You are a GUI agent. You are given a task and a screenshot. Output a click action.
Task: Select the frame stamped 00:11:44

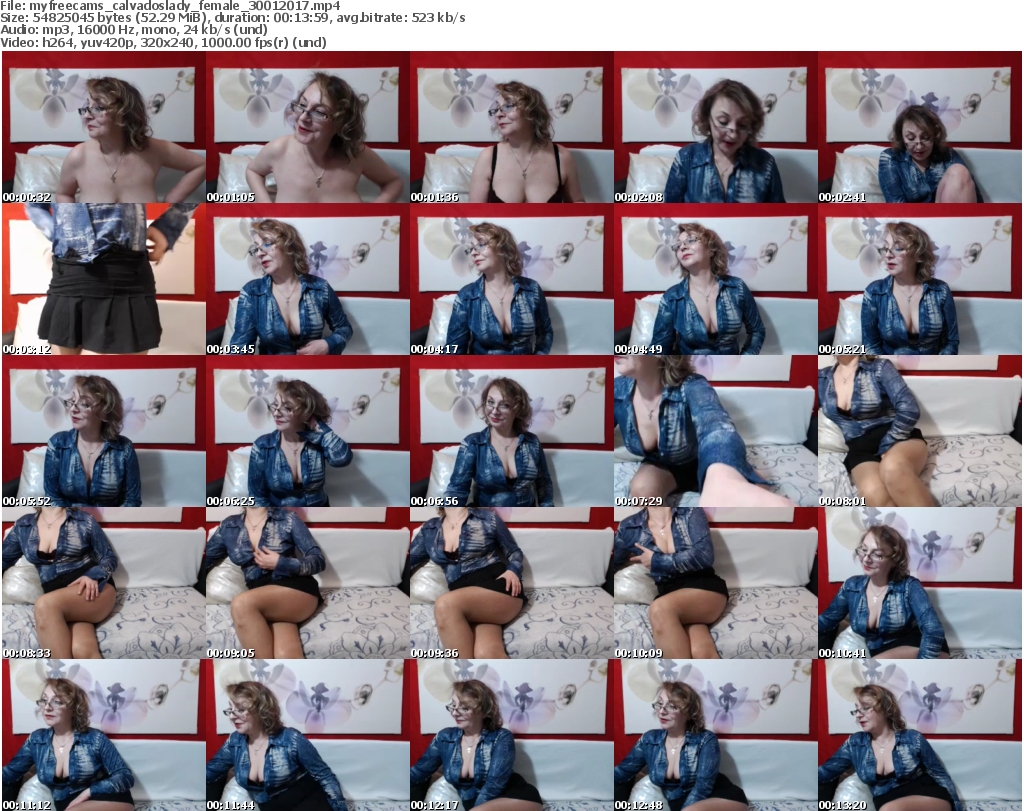(308, 735)
